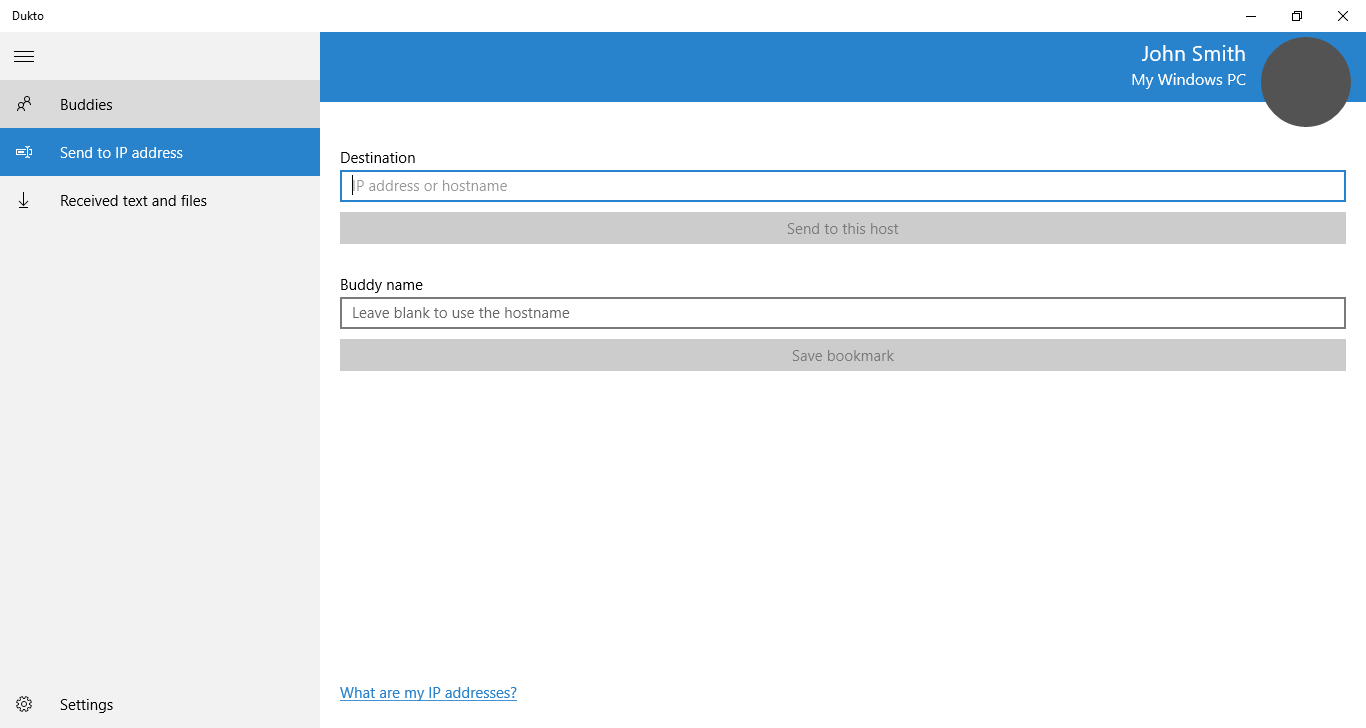Open the Buddies section
The image size is (1366, 728).
tap(160, 104)
